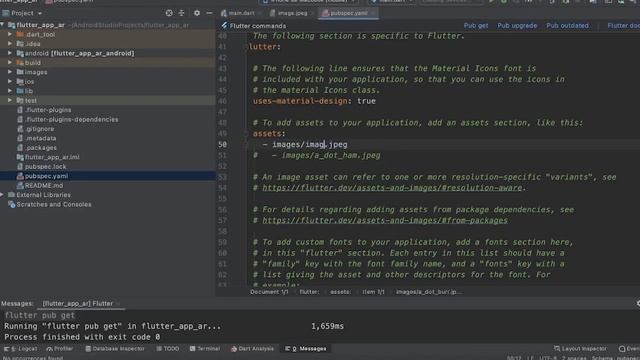Switch to image.jpeg editor tab
This screenshot has height=360, width=640.
click(x=292, y=13)
